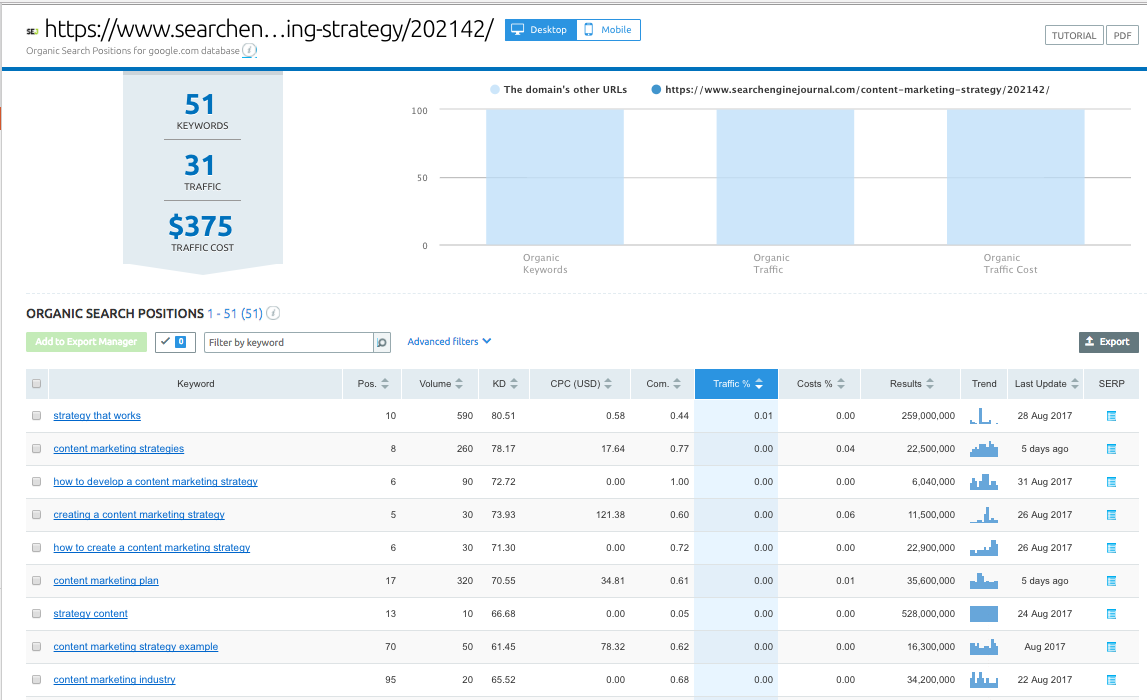The image size is (1147, 700).
Task: Open SERP results for "content marketing industry"
Action: pos(1110,679)
